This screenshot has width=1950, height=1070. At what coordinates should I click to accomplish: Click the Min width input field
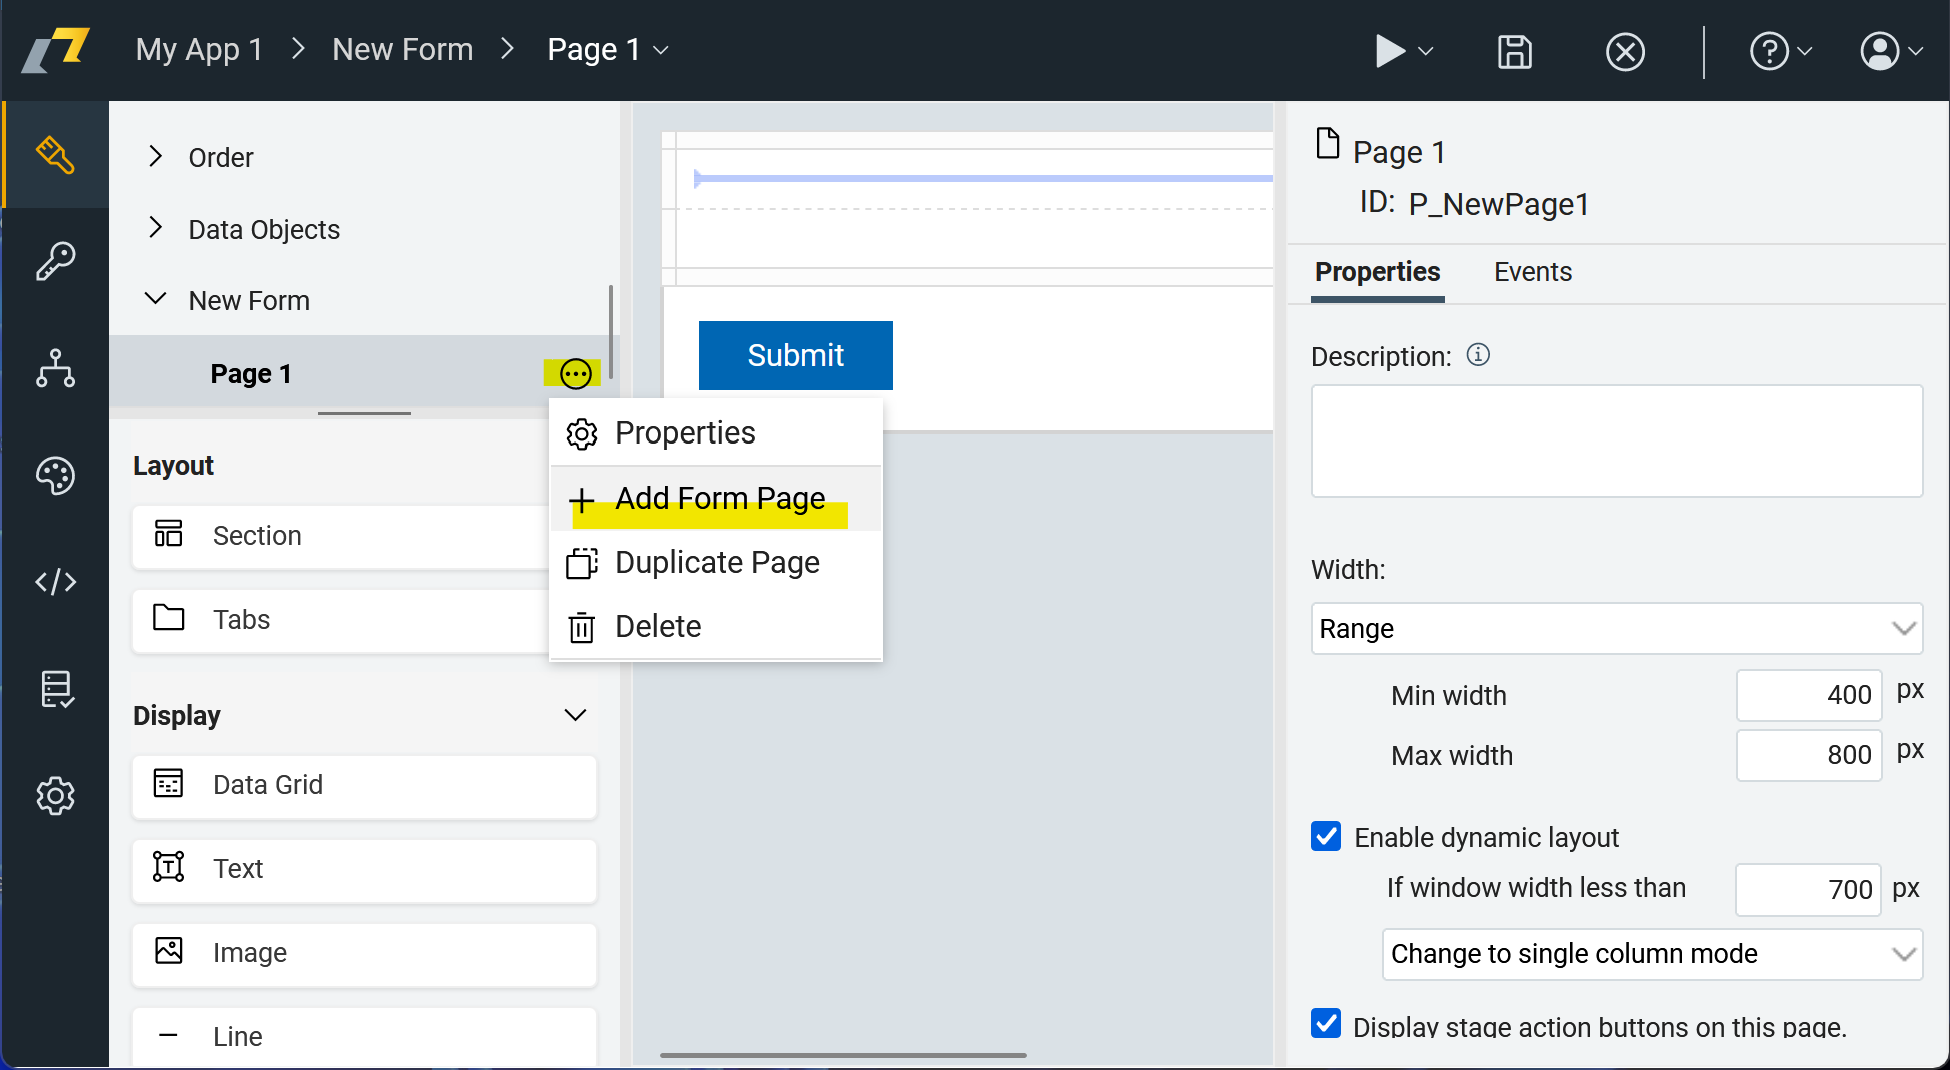[x=1809, y=695]
